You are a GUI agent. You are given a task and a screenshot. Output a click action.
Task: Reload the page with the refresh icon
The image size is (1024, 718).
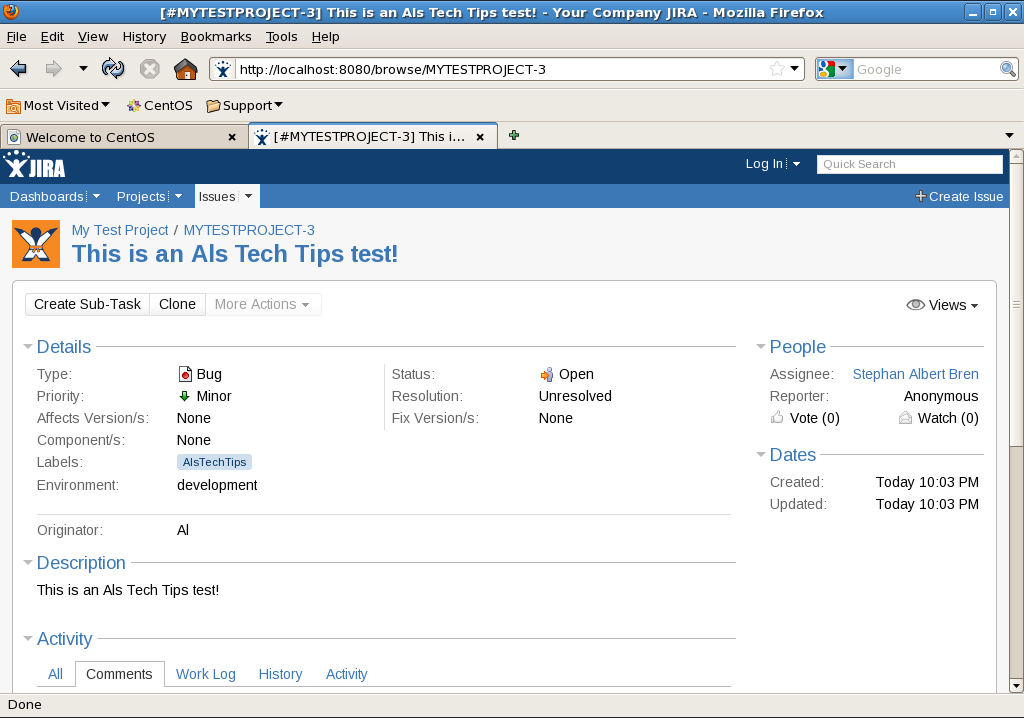(113, 69)
